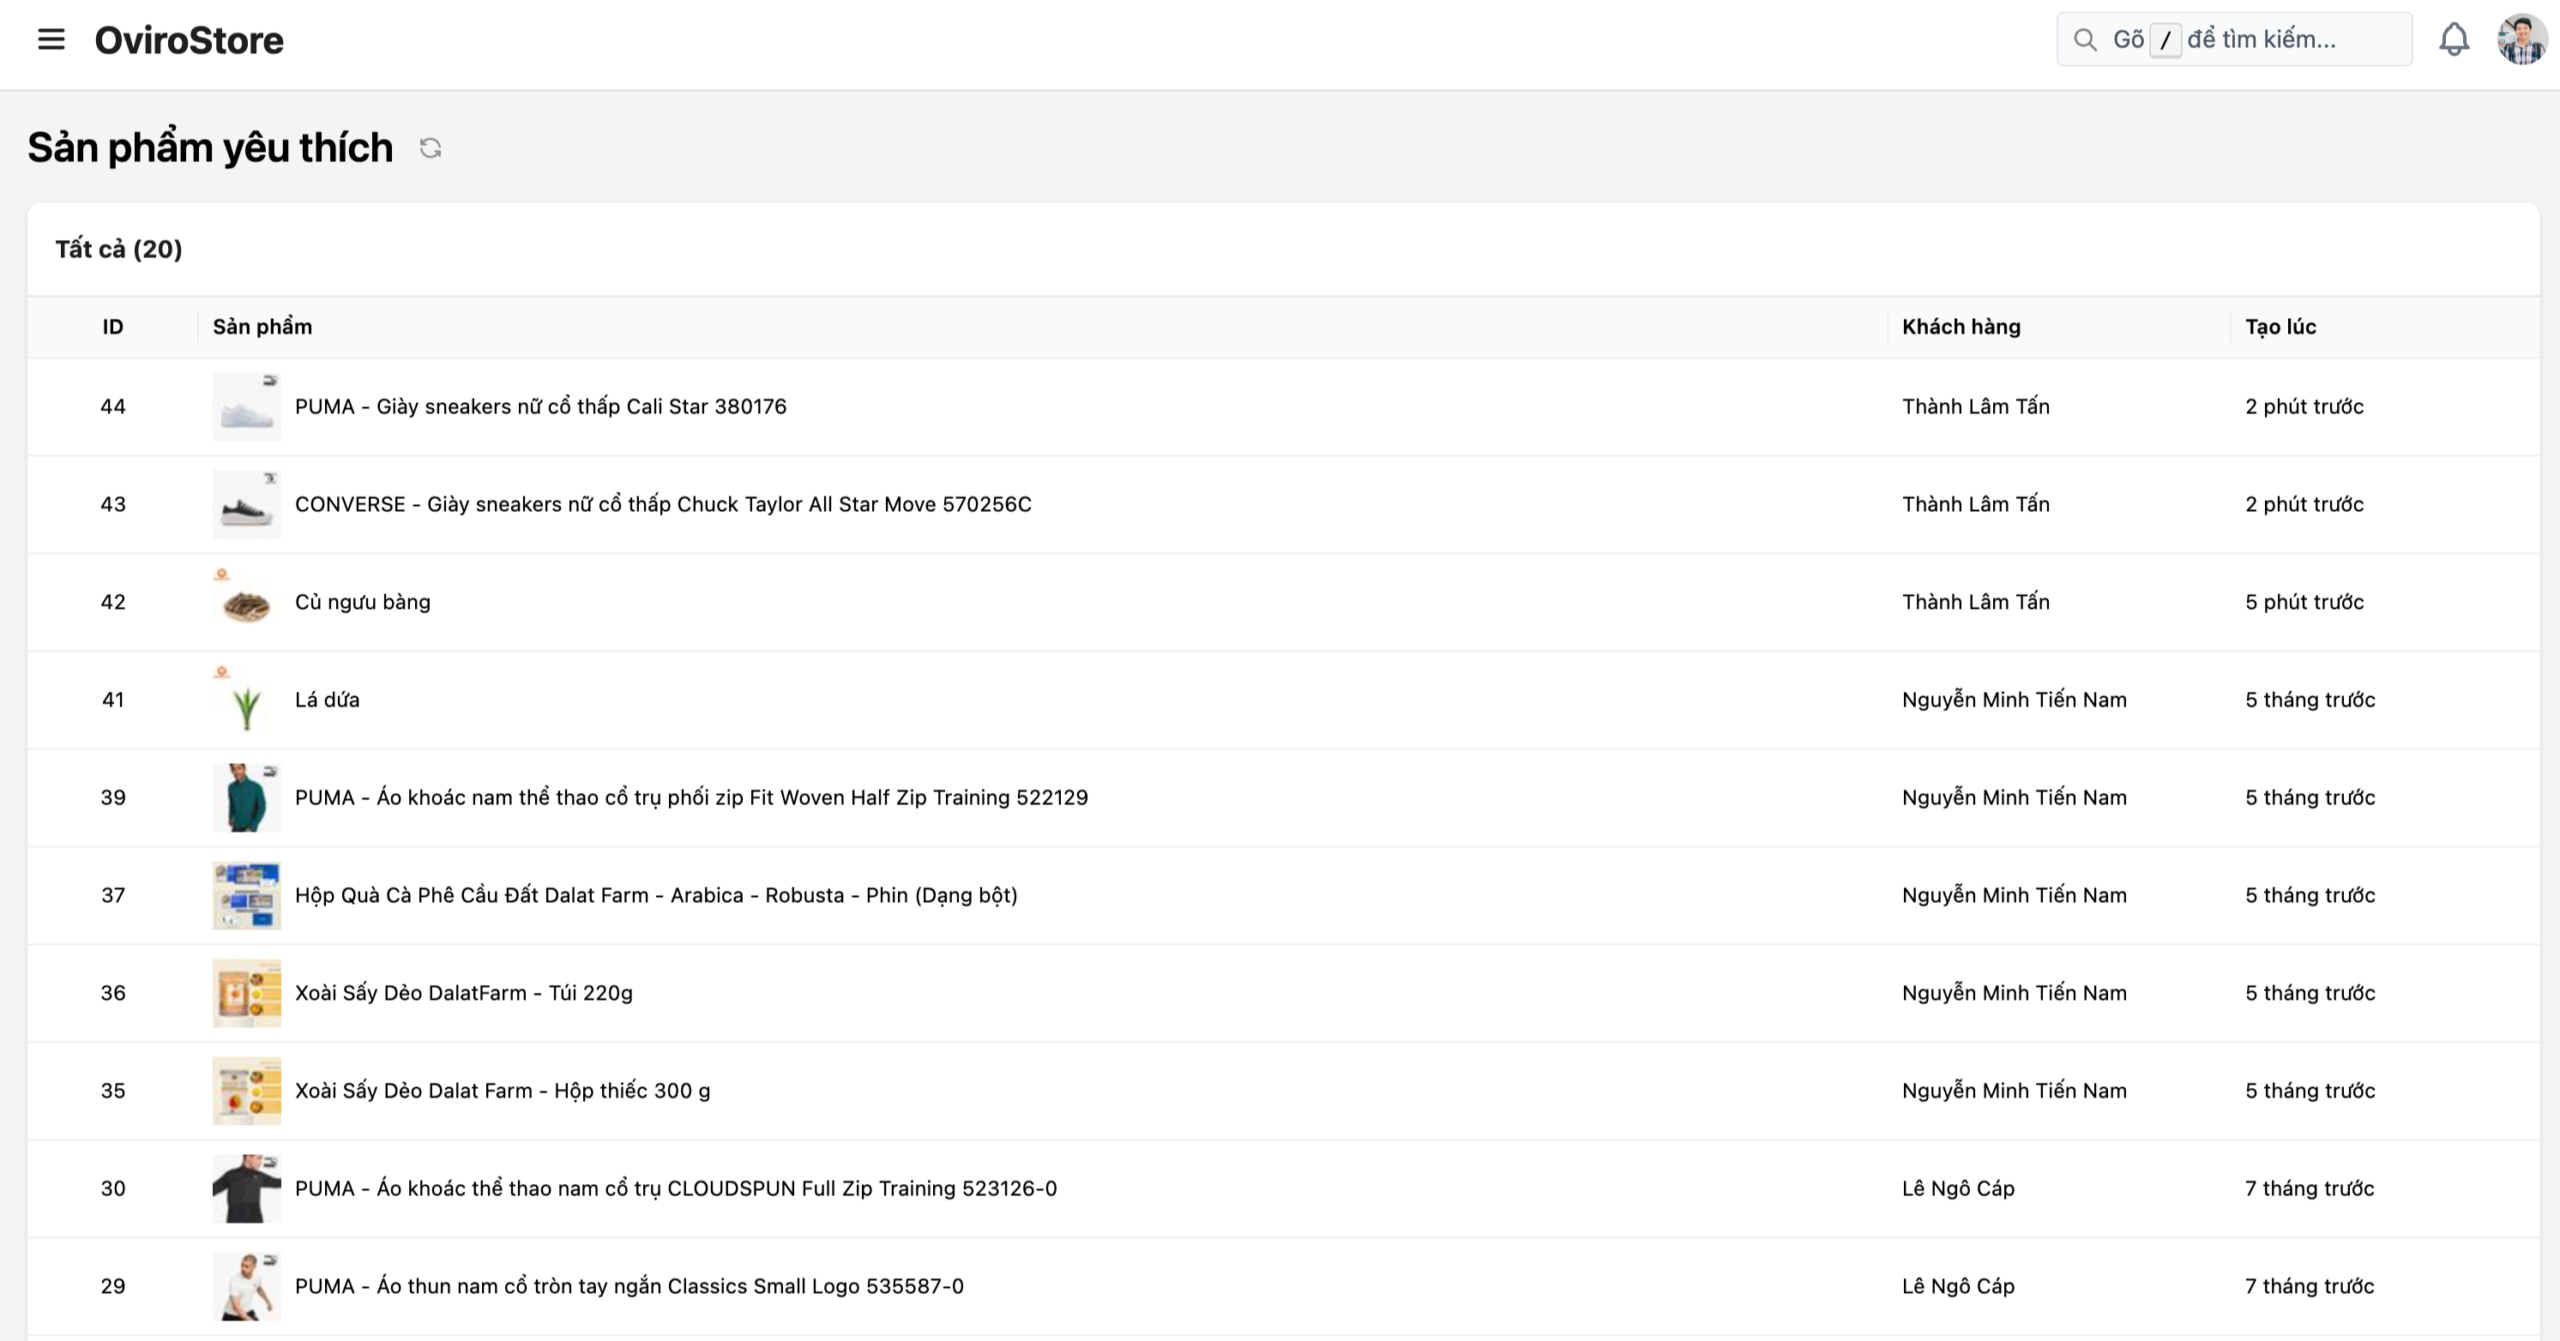This screenshot has height=1341, width=2560.
Task: Click the CONVERSE Chuck Taylor thumbnail
Action: (246, 505)
